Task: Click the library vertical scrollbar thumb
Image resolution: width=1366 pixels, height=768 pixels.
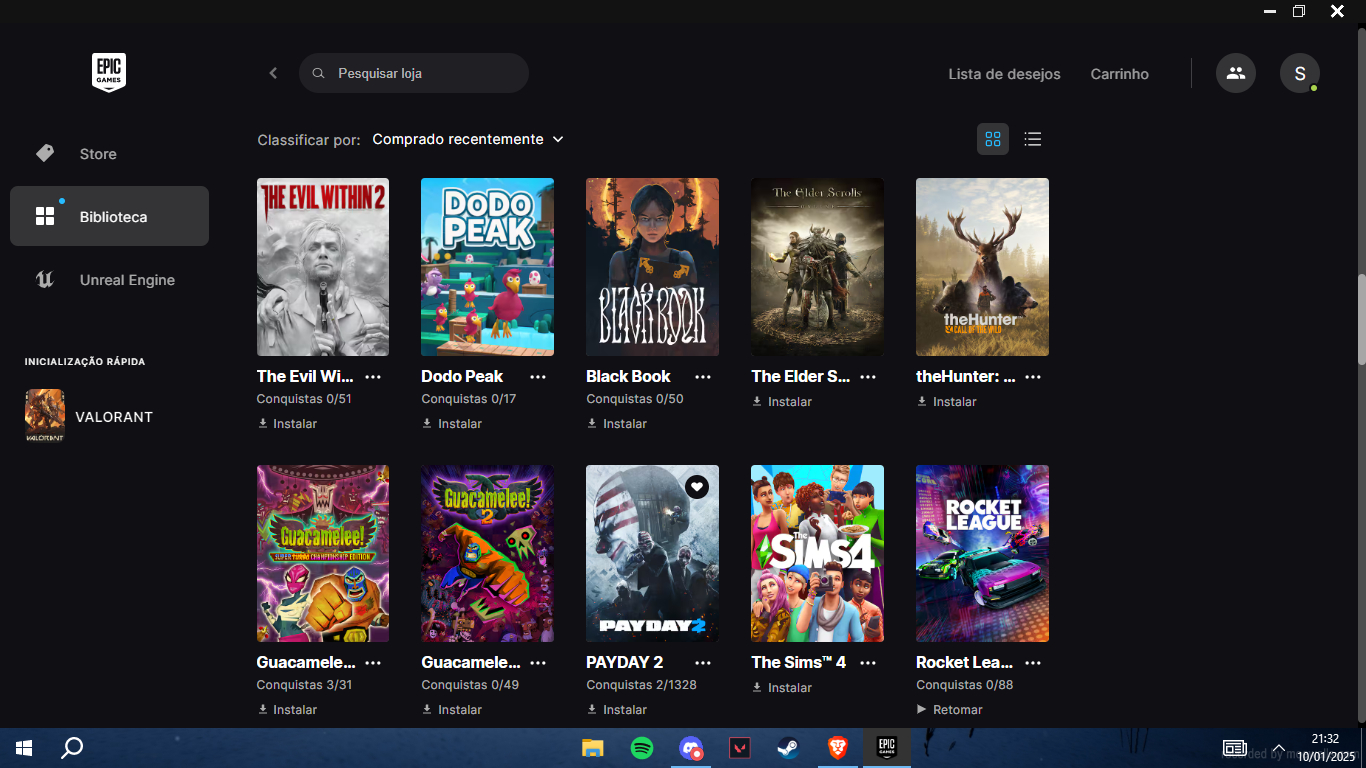Action: point(1361,320)
